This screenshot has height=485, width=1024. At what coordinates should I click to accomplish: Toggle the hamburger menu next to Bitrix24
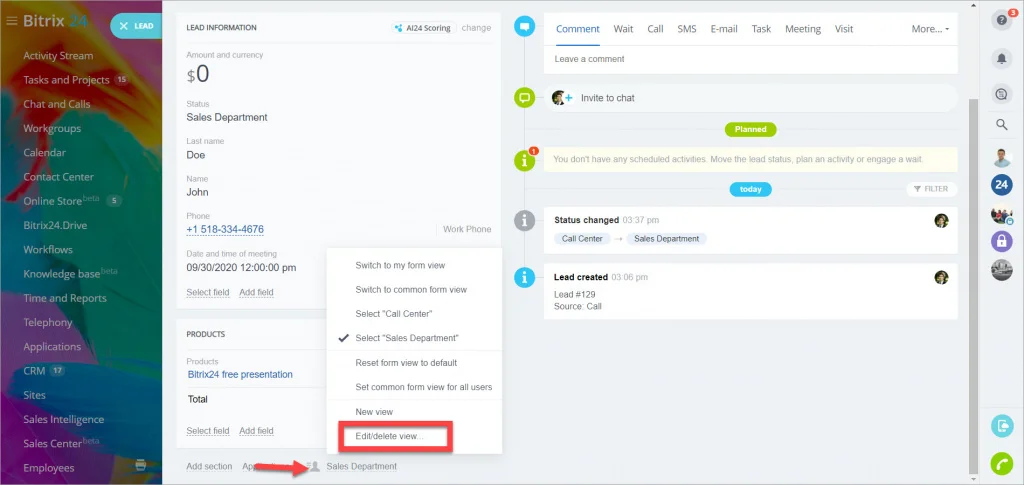pyautogui.click(x=11, y=21)
